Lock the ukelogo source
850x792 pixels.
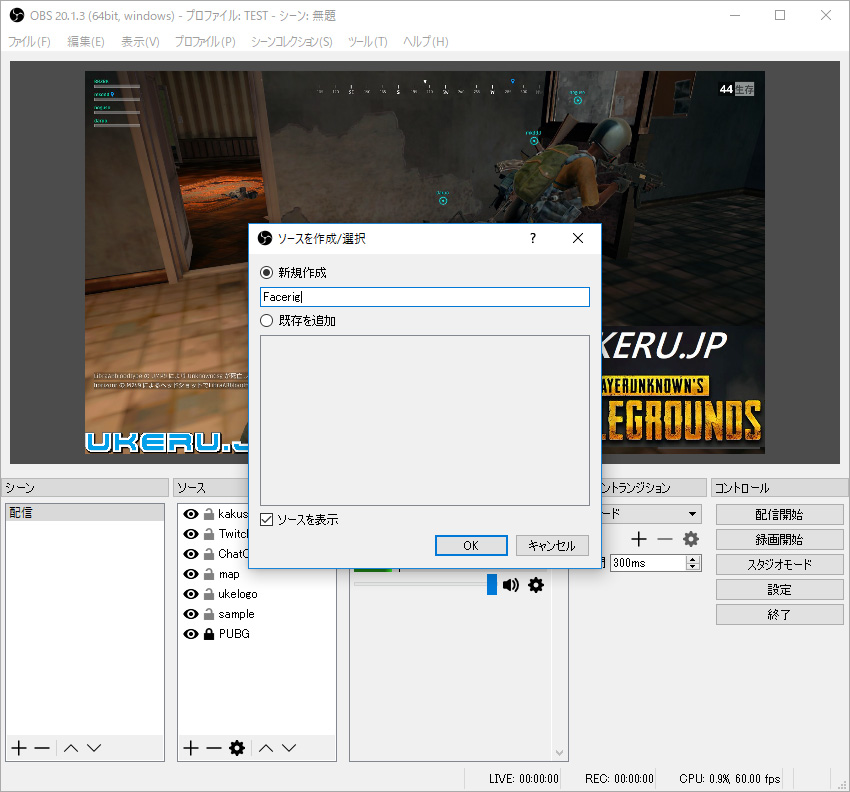tap(209, 594)
